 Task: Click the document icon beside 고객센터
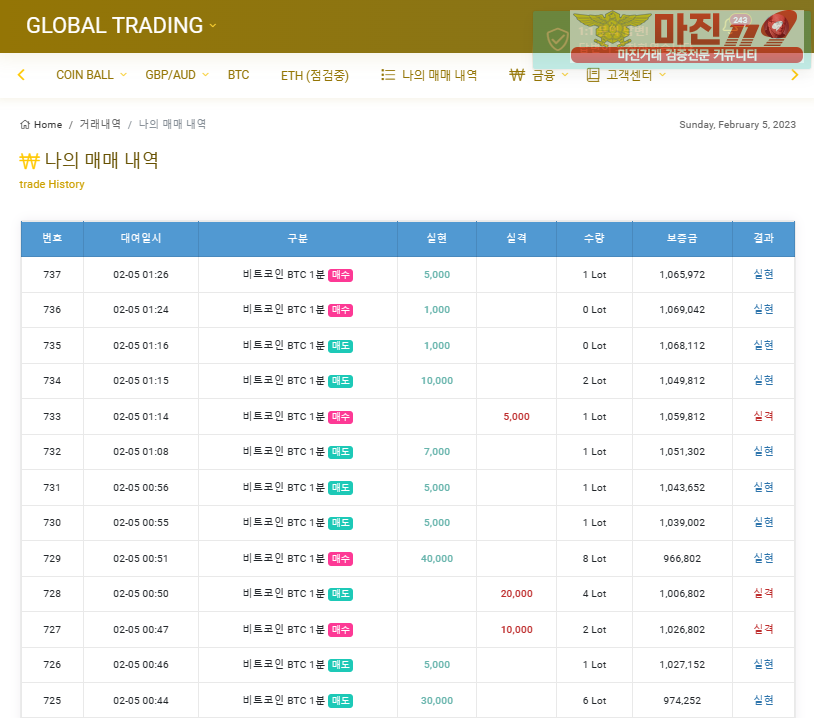[593, 75]
